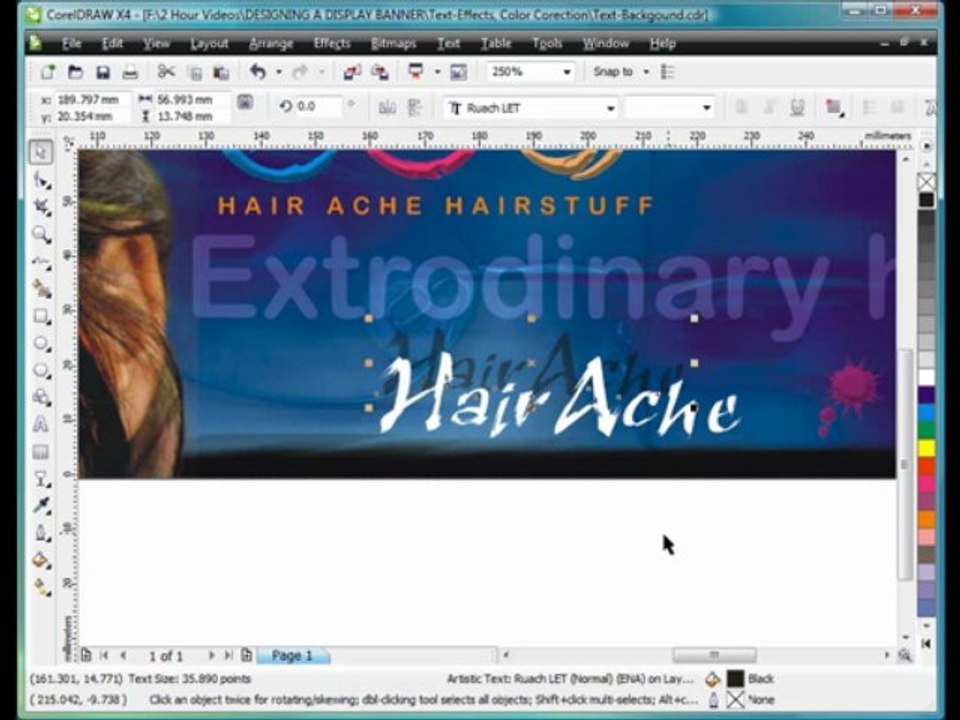
Task: Mirror the object horizontally
Action: point(387,108)
